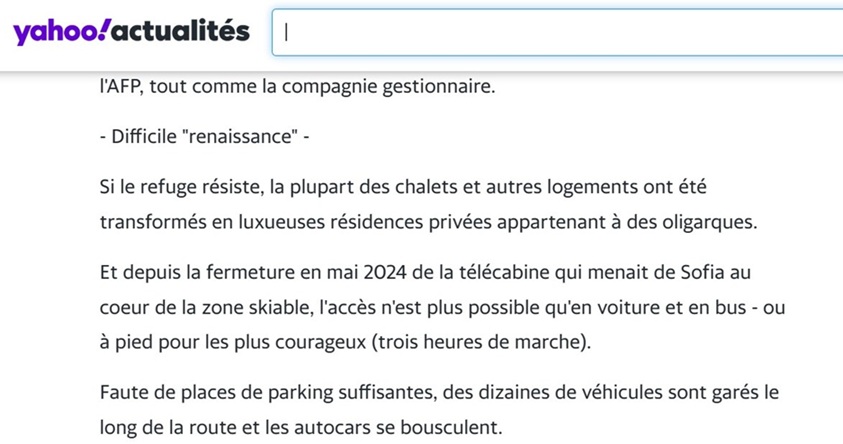This screenshot has height=444, width=843.
Task: Click the word "AFP" in the first line
Action: 123,86
